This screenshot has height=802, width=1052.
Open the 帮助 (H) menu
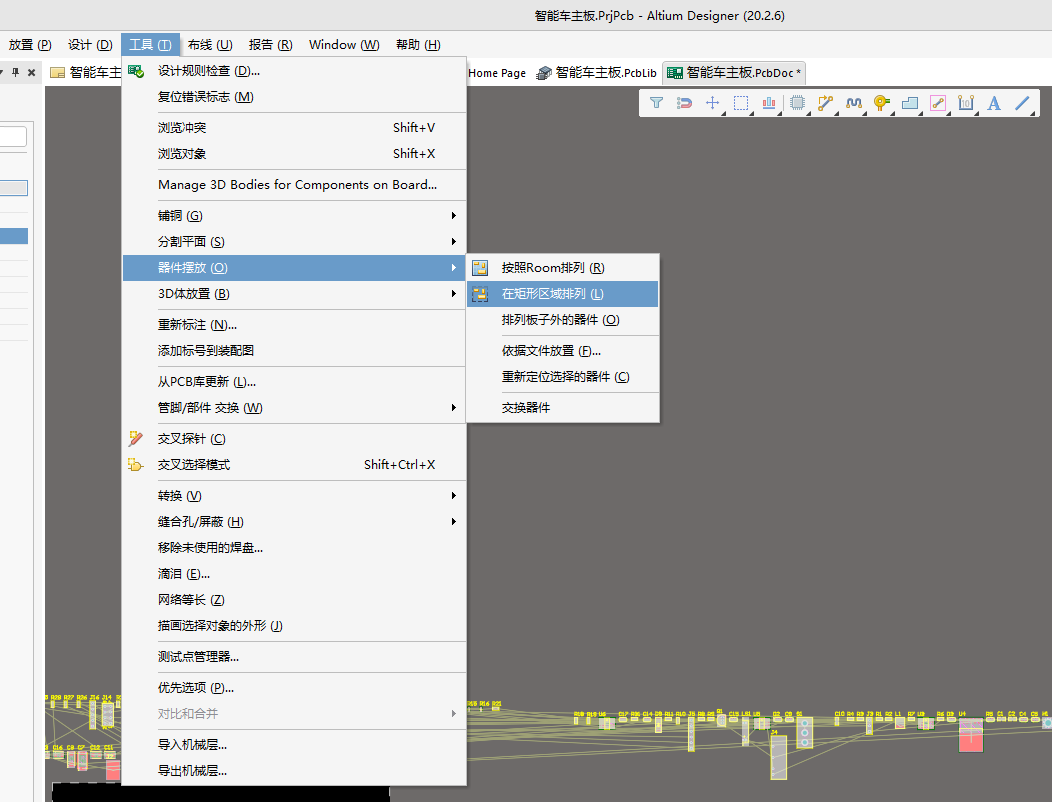[418, 45]
